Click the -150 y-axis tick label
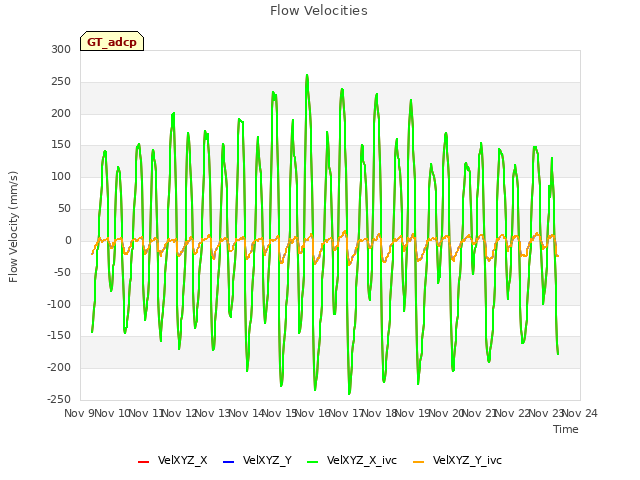 coord(59,336)
